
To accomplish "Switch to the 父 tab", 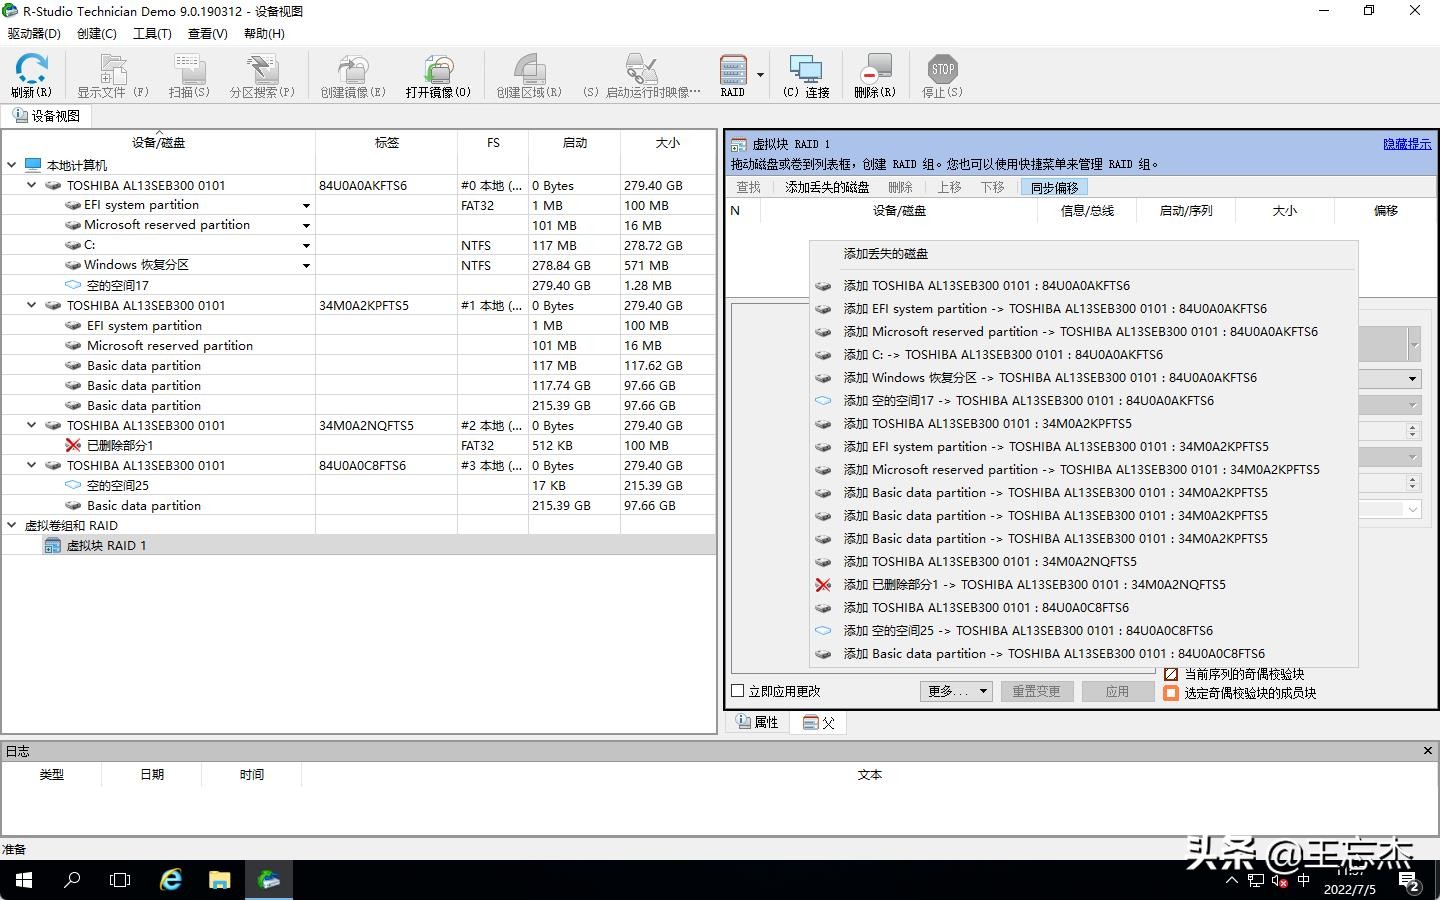I will pos(818,722).
